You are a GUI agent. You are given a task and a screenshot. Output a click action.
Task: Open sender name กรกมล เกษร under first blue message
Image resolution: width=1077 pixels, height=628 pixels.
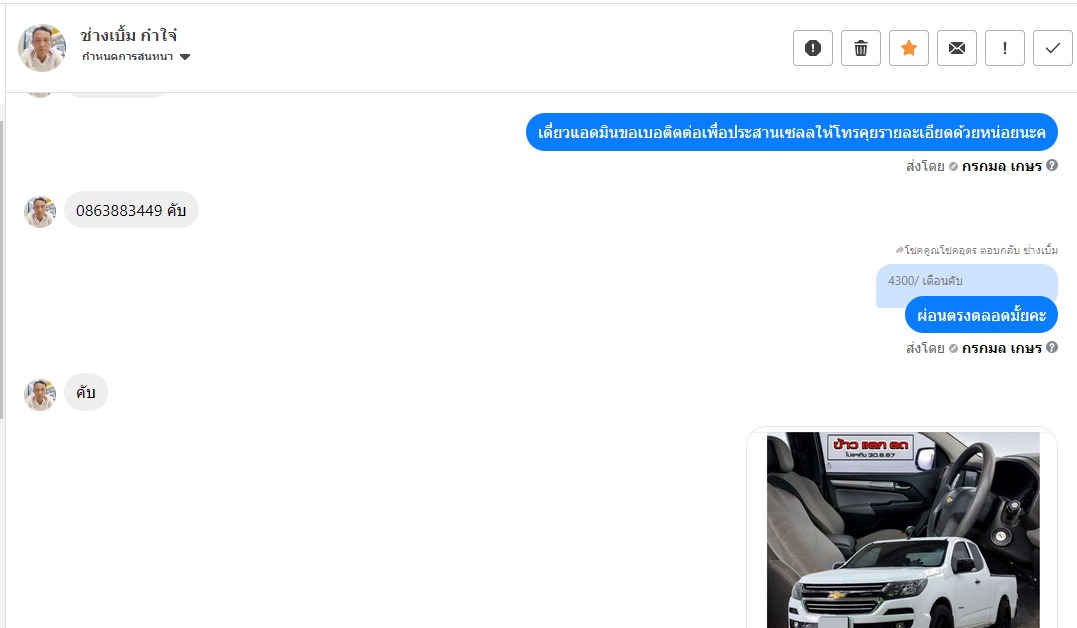tap(1001, 166)
